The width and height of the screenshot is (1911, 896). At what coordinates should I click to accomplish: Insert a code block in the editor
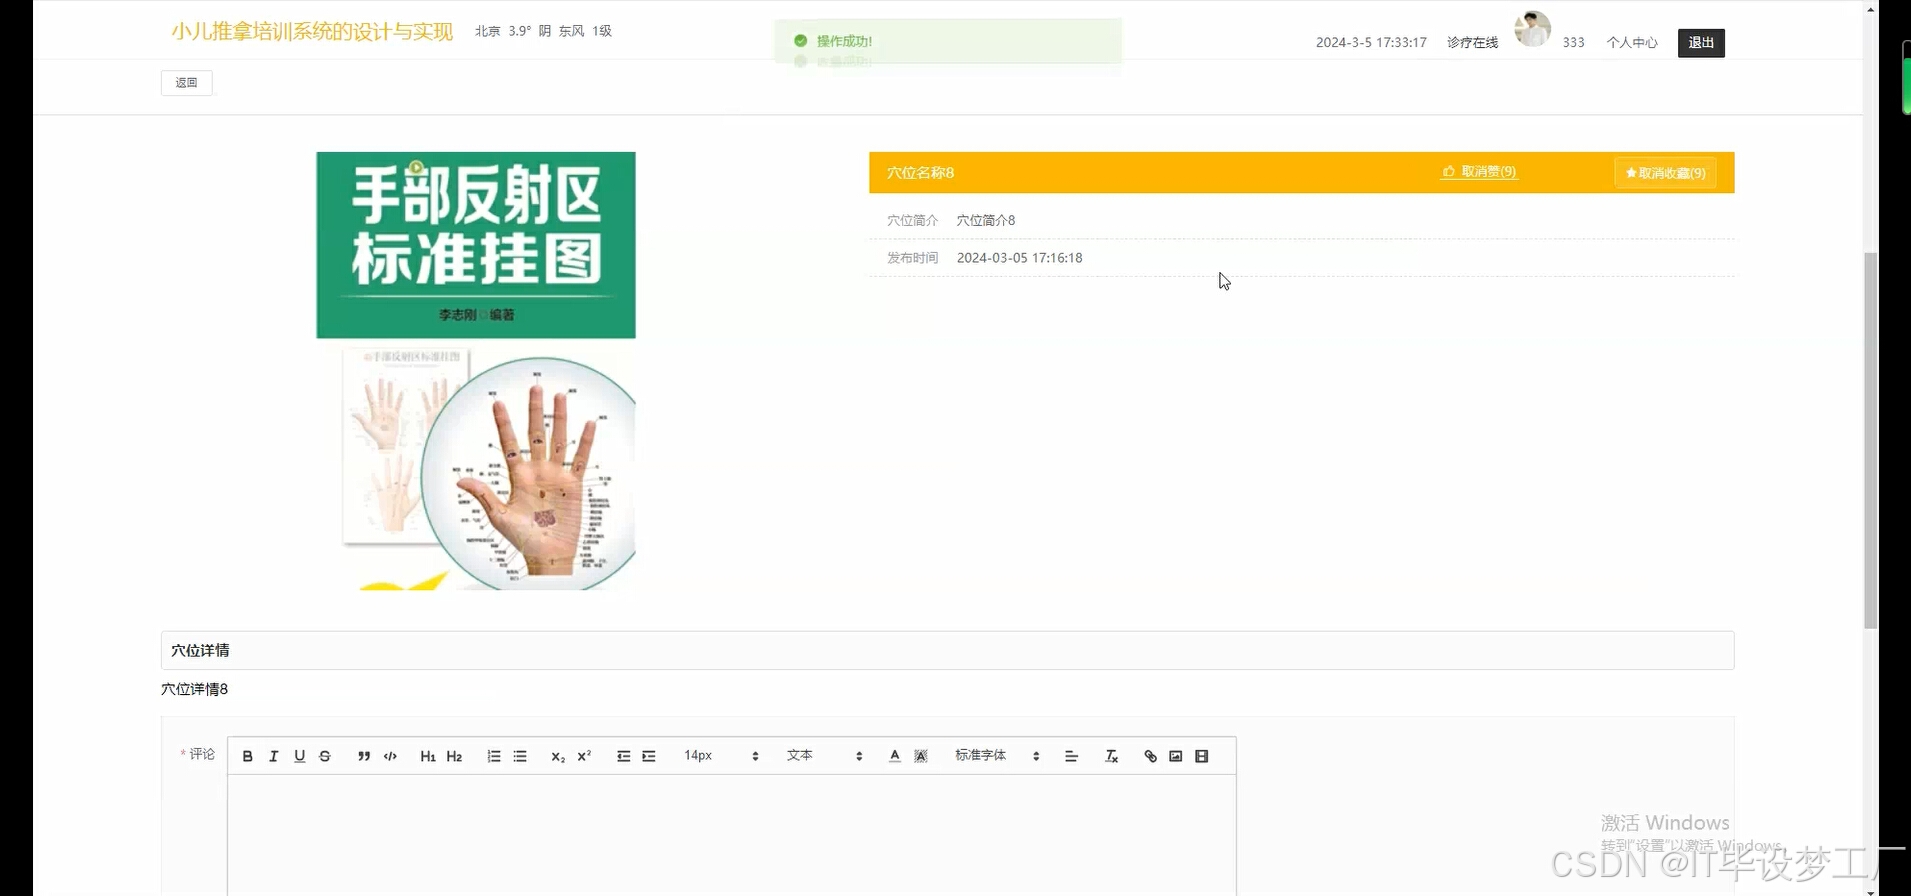pos(390,756)
